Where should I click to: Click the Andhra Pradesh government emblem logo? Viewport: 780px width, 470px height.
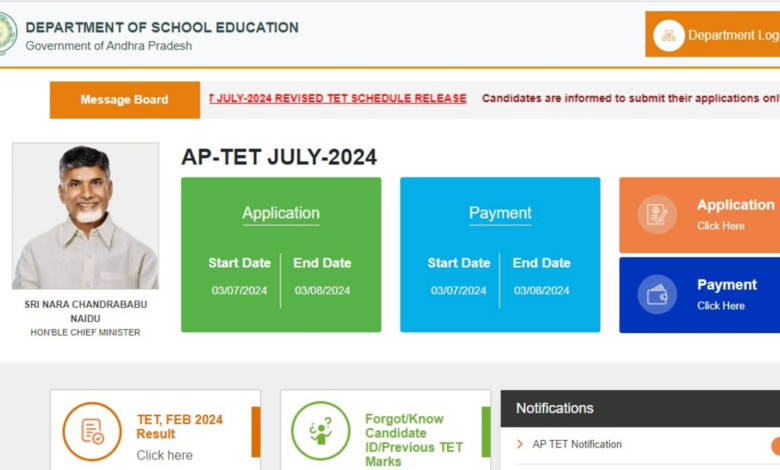click(x=7, y=34)
